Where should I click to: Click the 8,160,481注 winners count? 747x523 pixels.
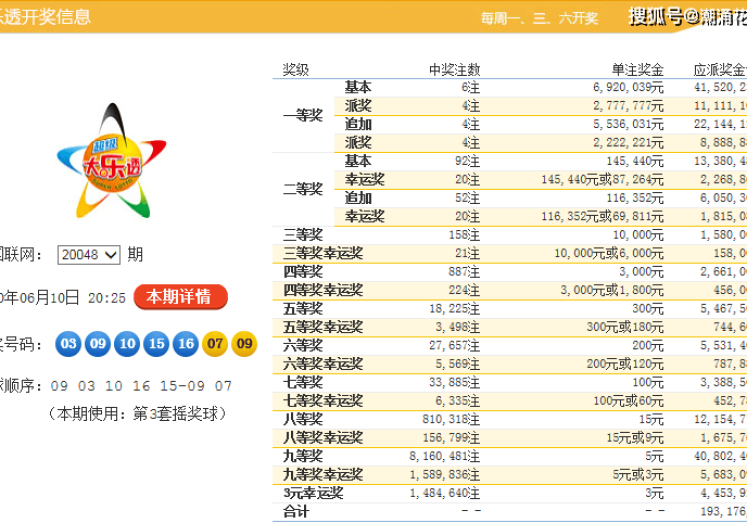[x=444, y=456]
